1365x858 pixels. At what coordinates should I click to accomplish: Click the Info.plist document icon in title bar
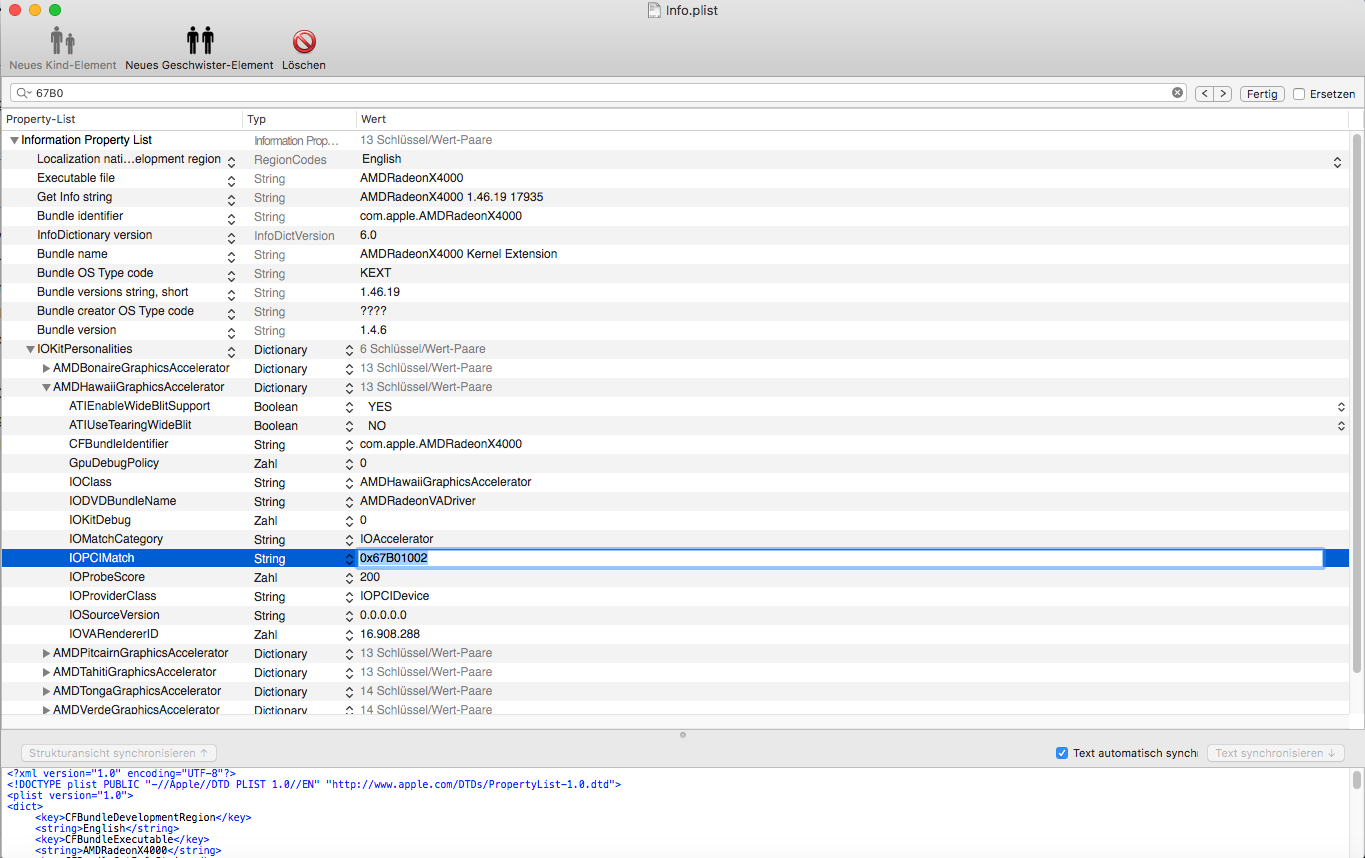click(x=653, y=10)
